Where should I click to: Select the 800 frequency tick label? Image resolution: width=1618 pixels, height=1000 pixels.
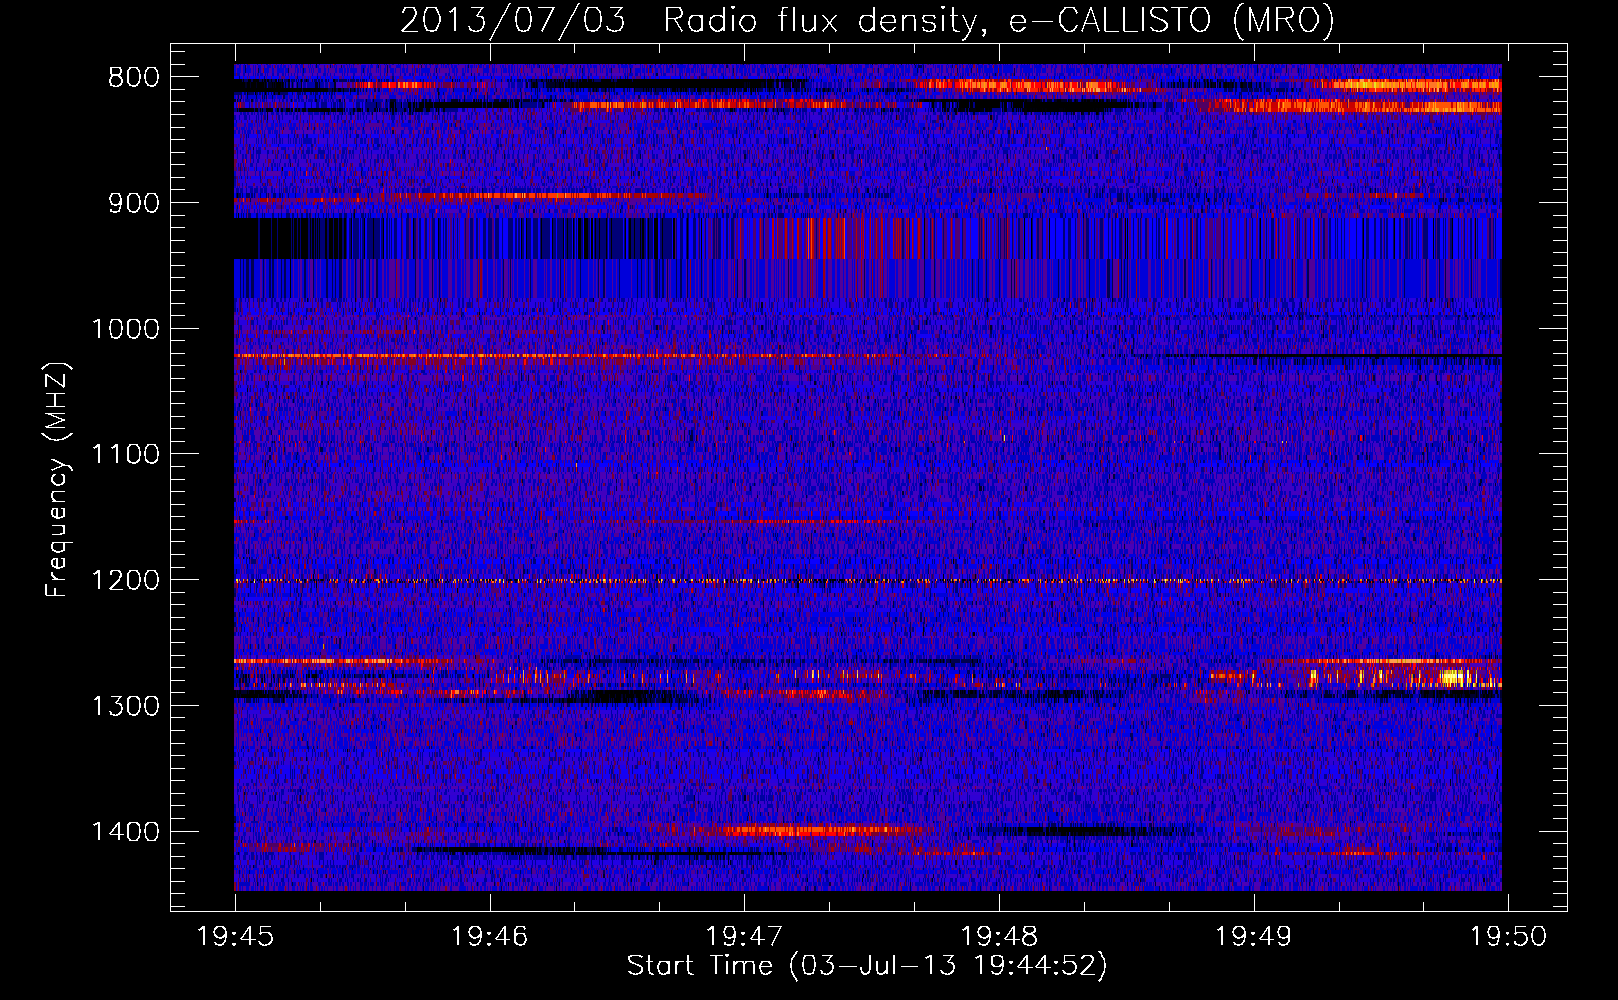click(x=134, y=78)
